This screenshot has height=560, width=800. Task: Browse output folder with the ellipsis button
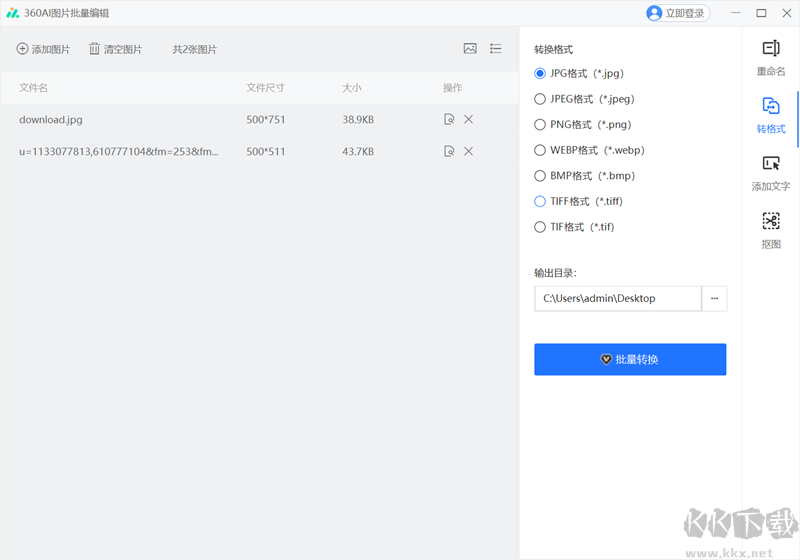pyautogui.click(x=714, y=298)
